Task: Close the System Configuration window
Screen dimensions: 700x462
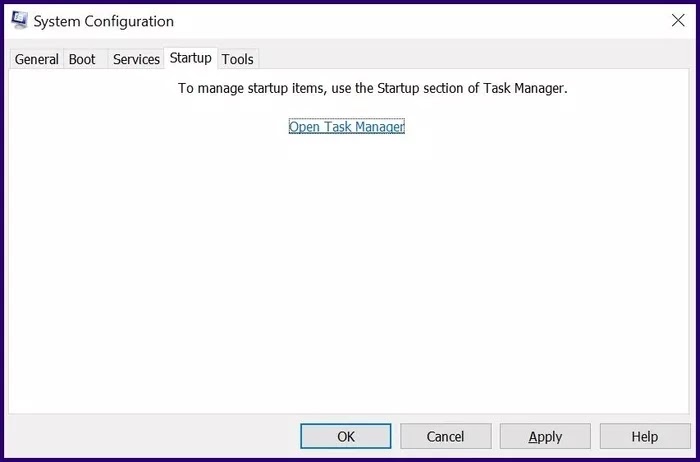Action: [678, 20]
